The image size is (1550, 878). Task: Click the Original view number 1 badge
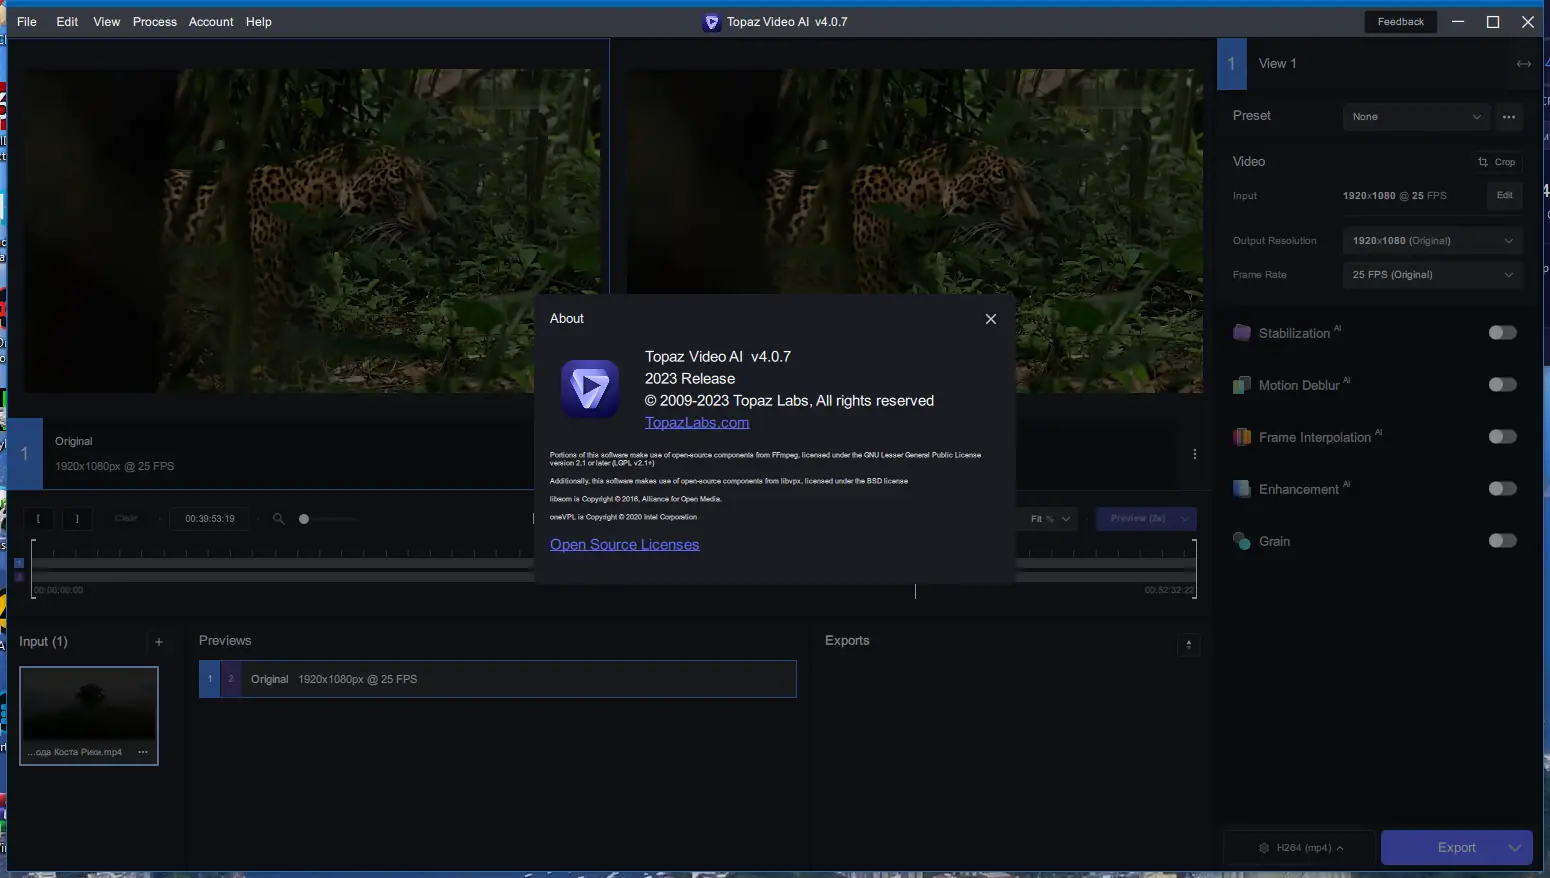25,454
